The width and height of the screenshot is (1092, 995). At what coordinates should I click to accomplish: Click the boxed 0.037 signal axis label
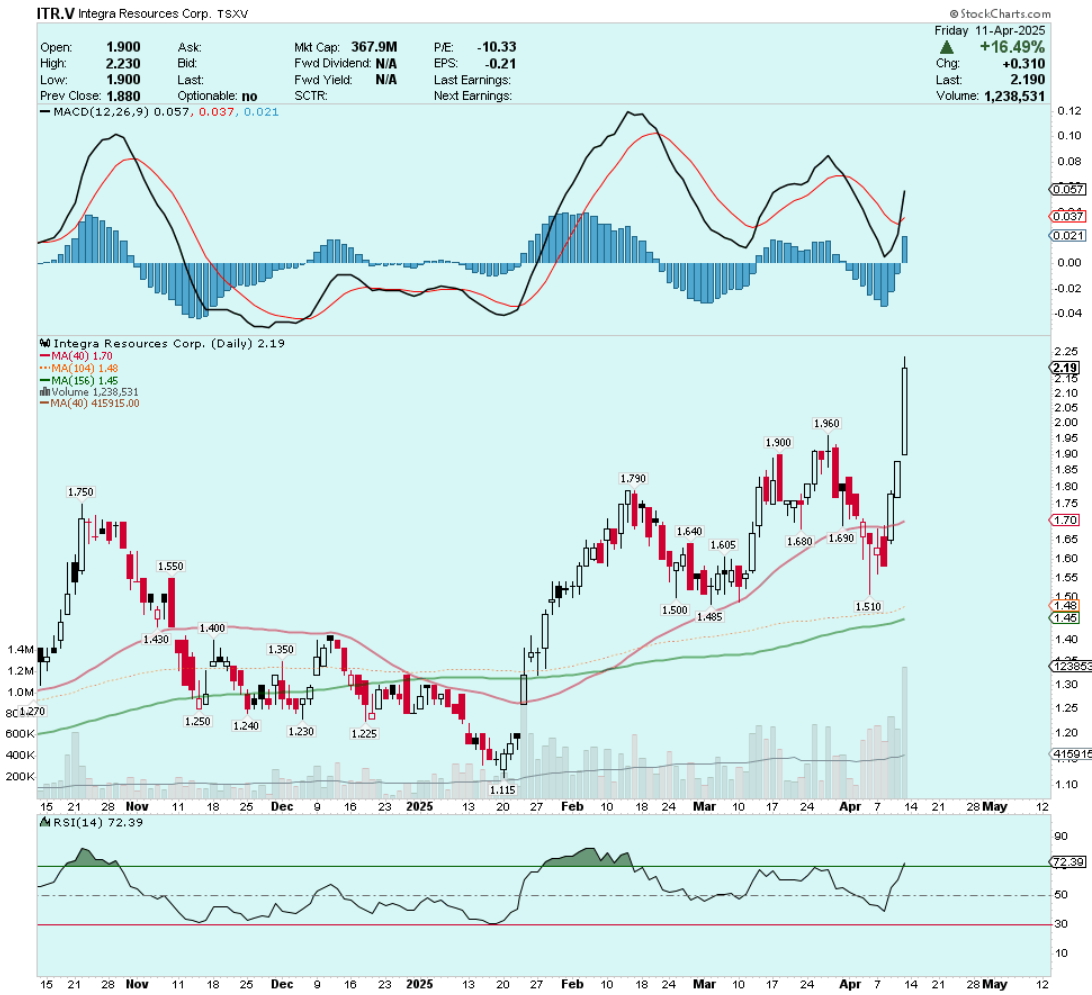tap(1067, 217)
